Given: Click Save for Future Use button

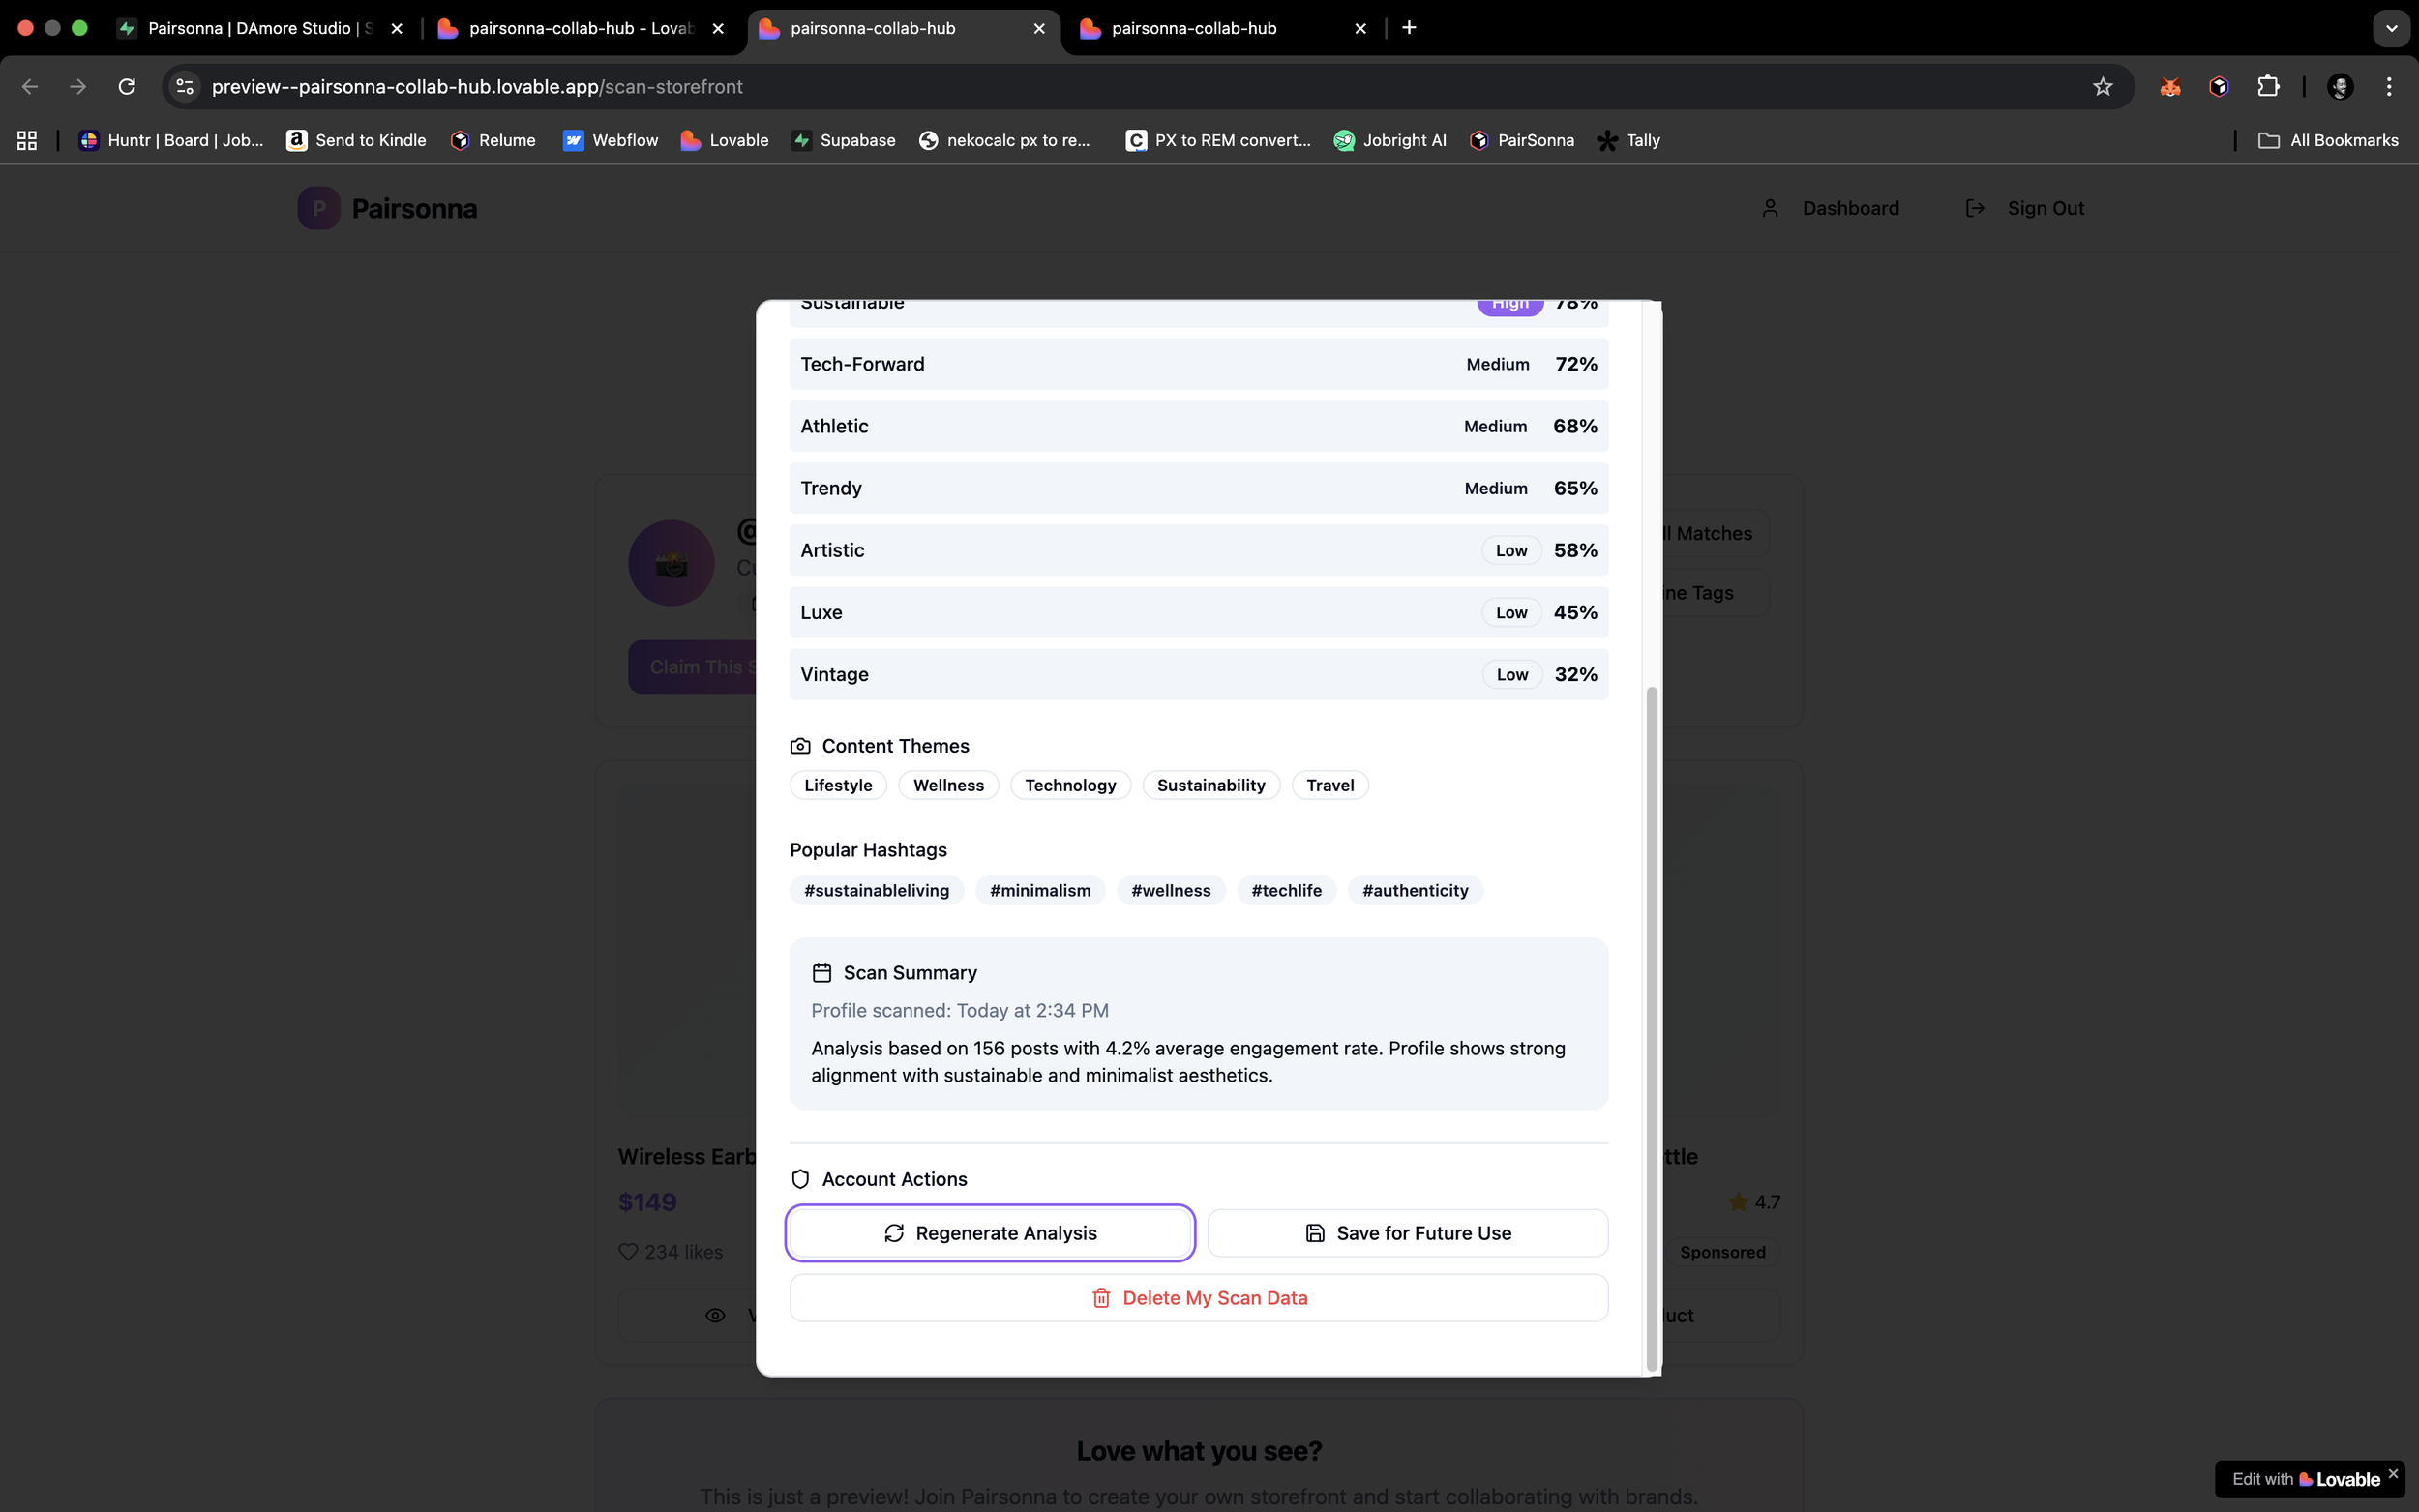Looking at the screenshot, I should tap(1407, 1233).
